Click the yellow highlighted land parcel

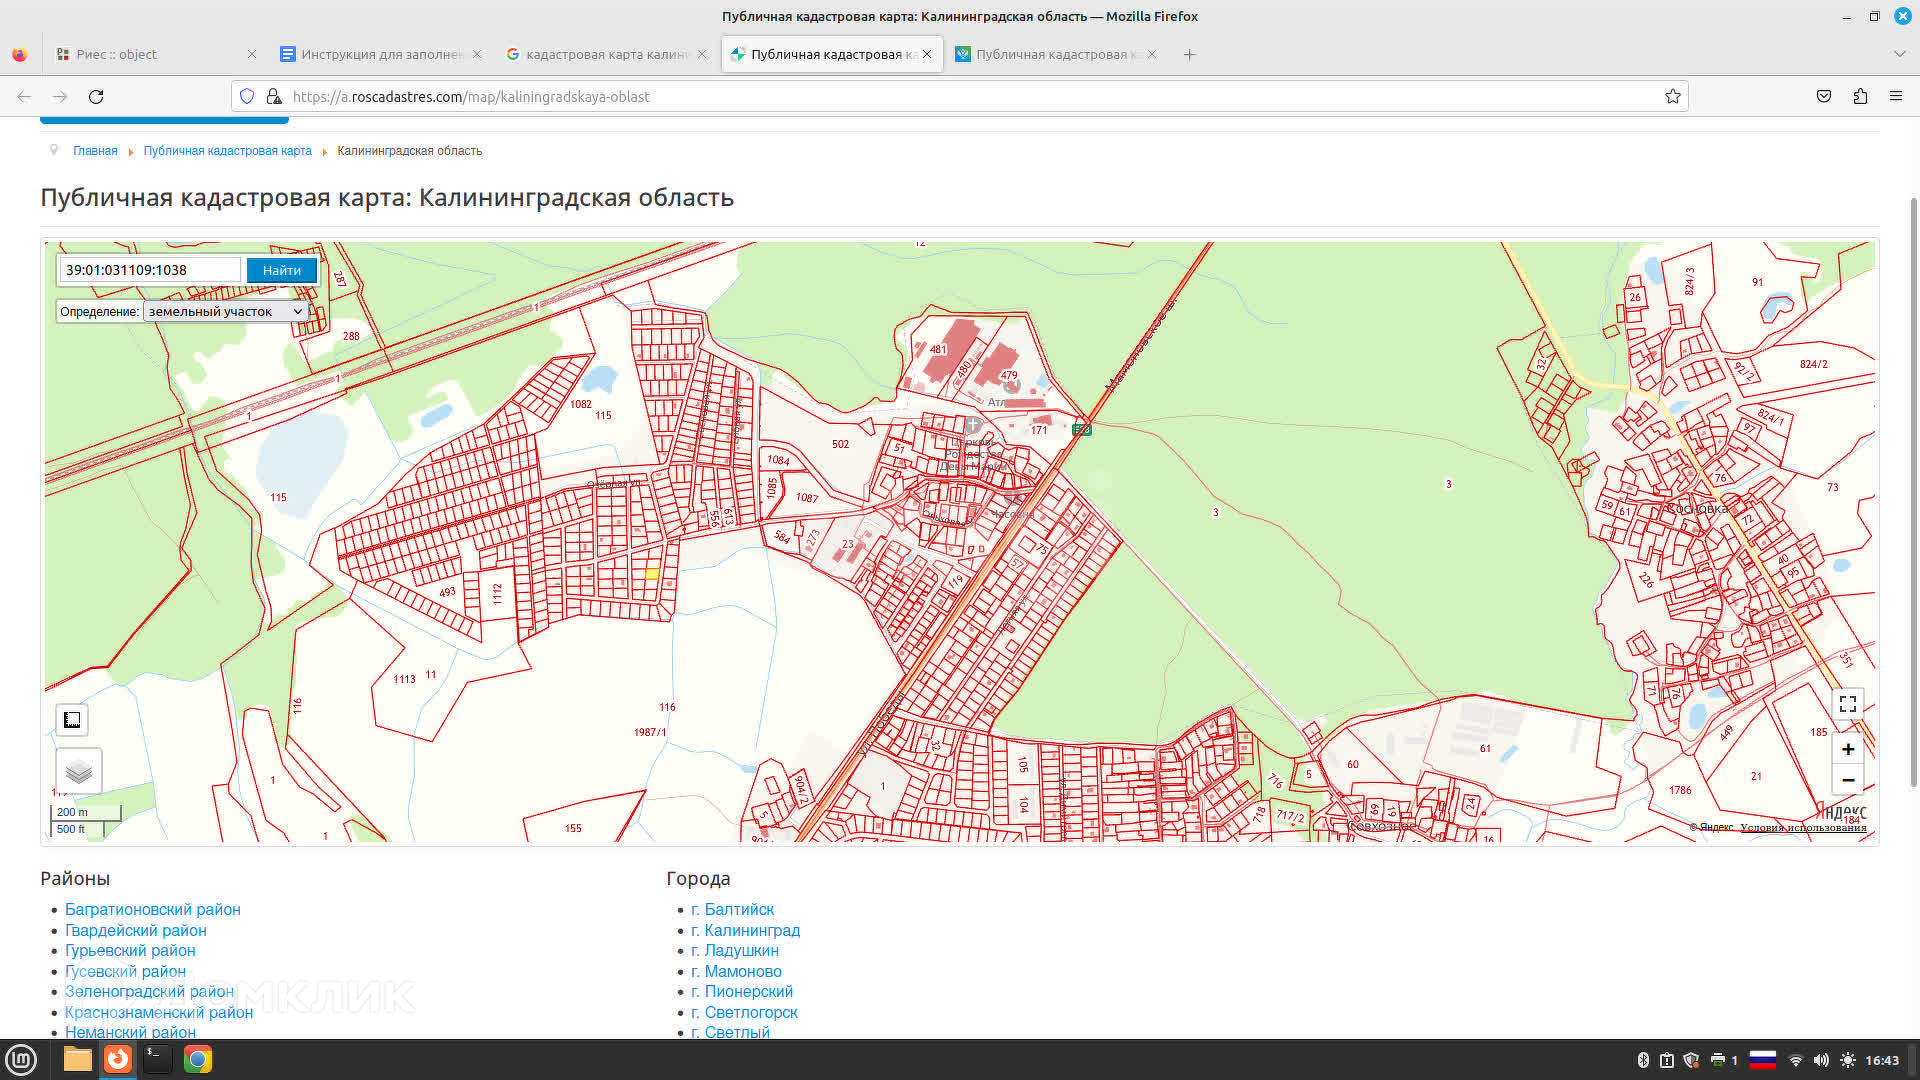click(x=651, y=574)
